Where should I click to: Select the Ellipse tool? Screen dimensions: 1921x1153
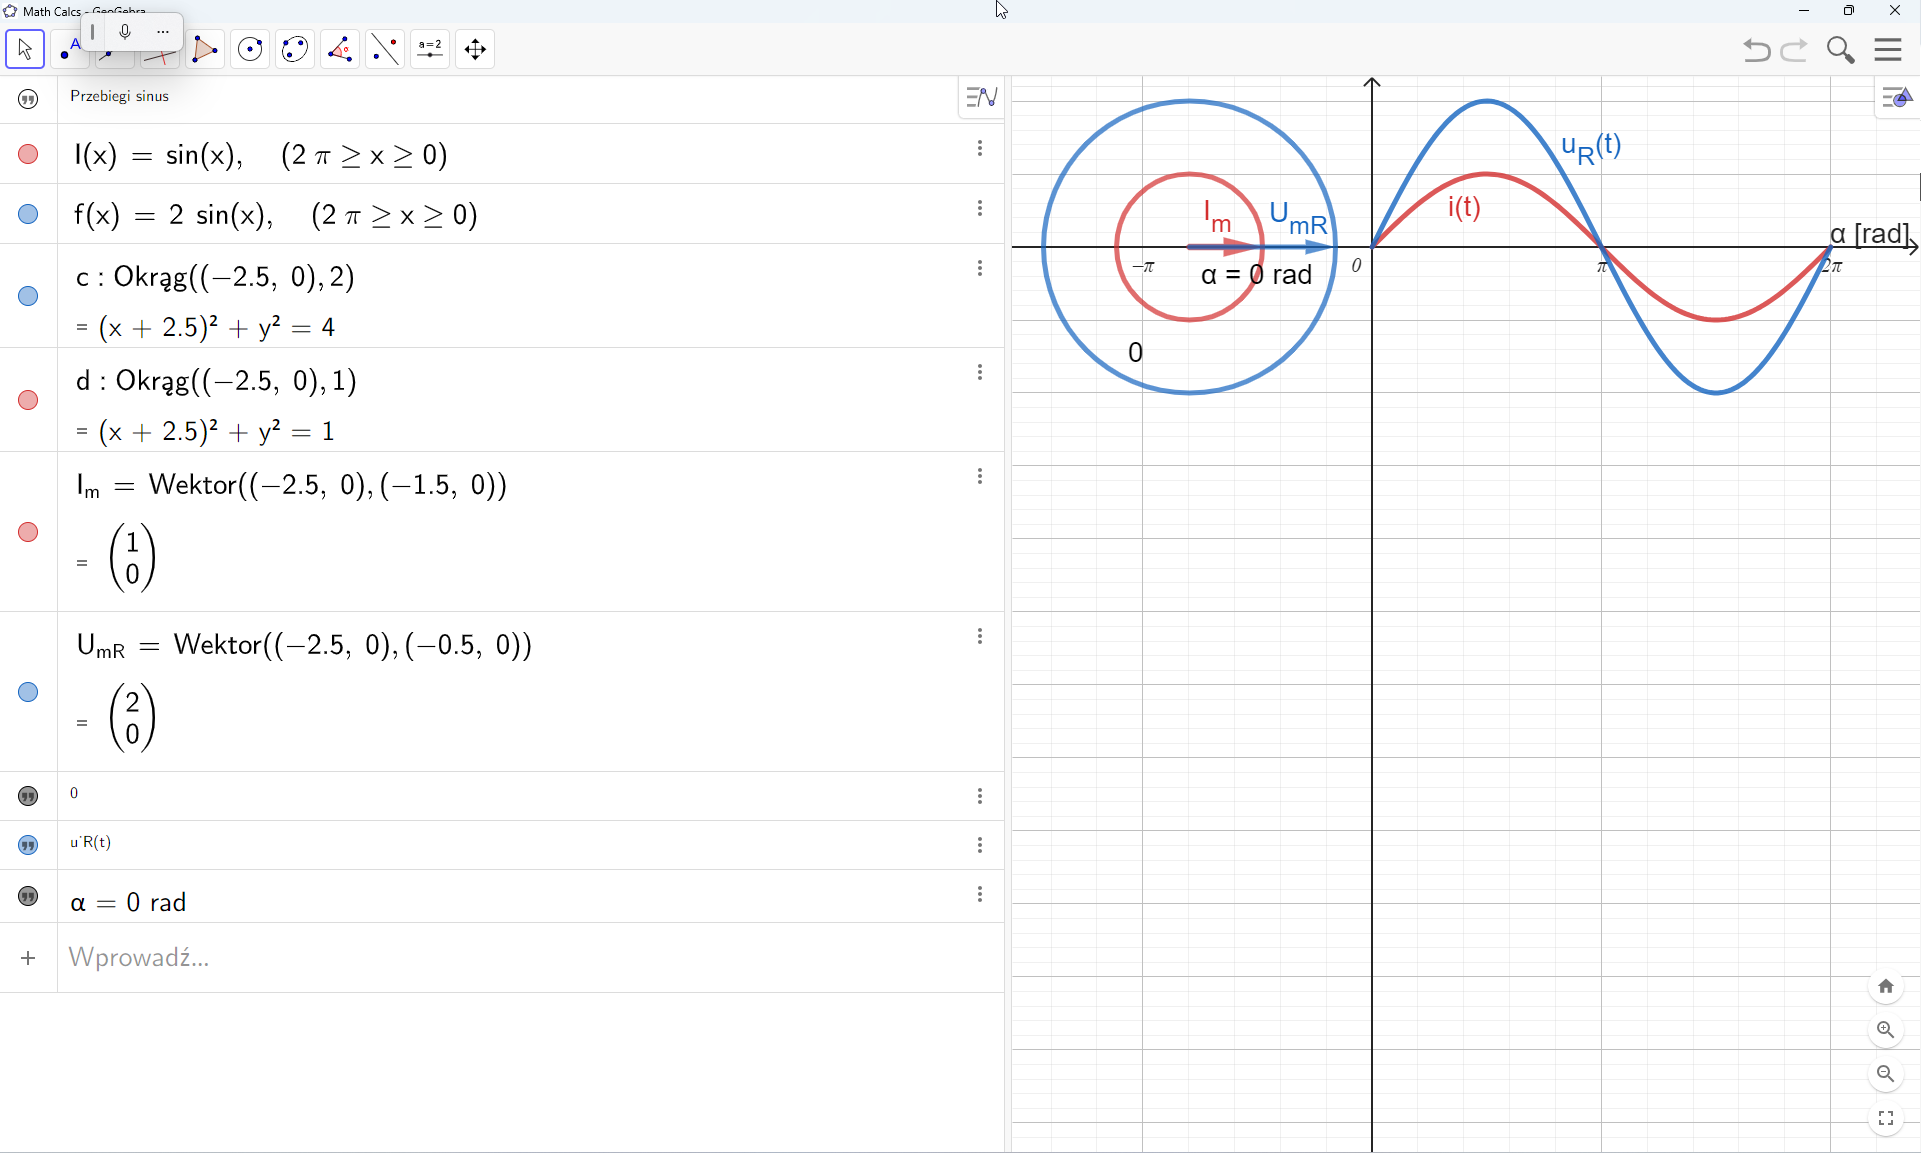point(294,49)
